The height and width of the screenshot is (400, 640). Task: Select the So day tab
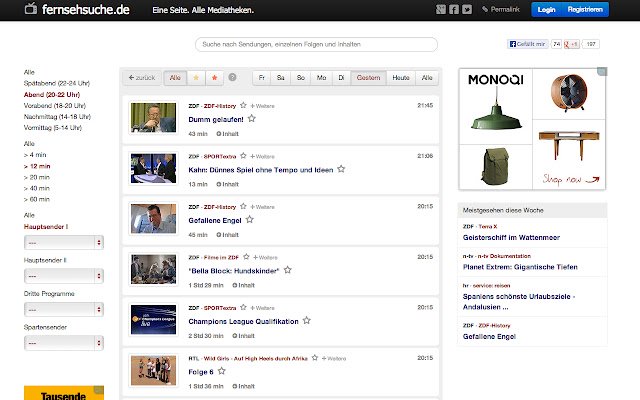301,78
